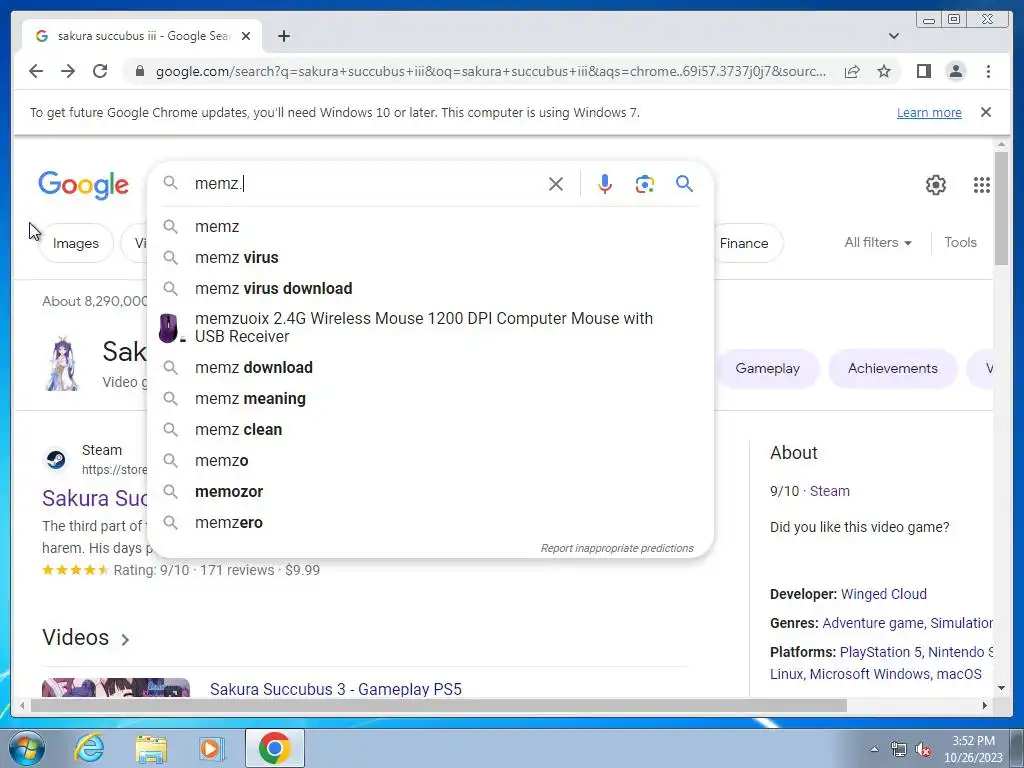Search by image with Lens icon

click(x=645, y=184)
